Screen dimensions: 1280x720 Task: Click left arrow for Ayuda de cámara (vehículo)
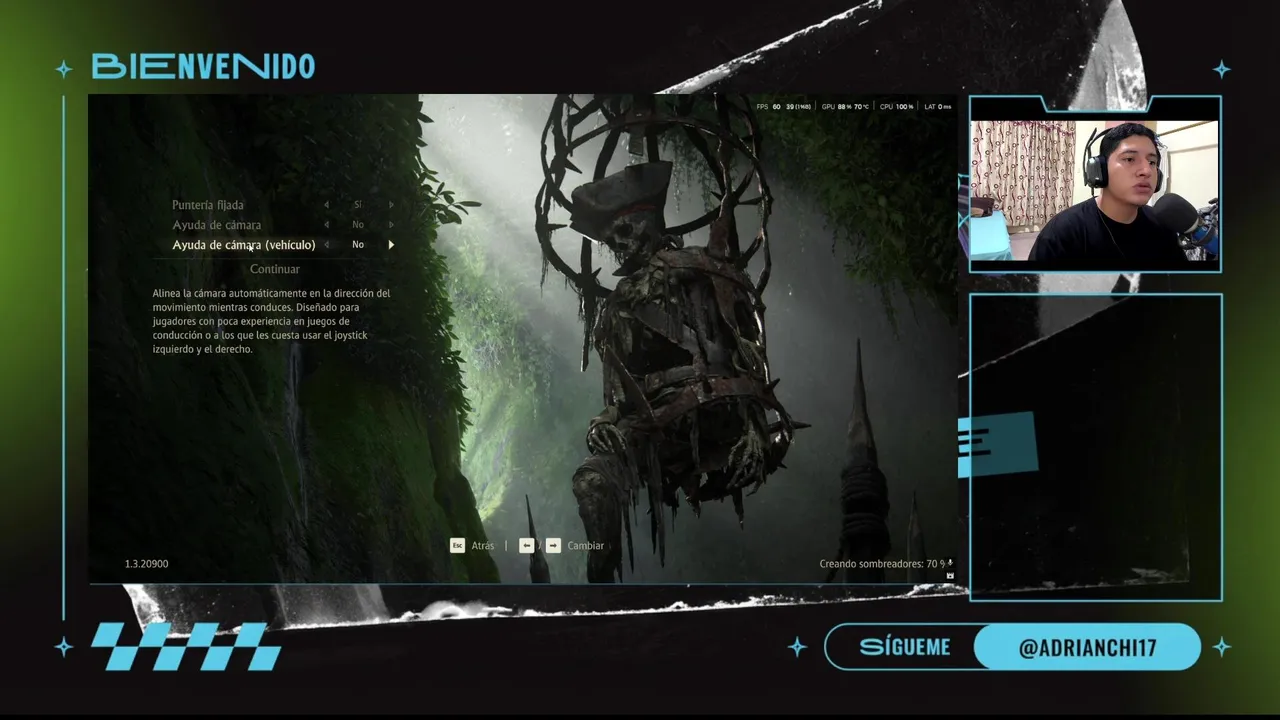[x=326, y=245]
